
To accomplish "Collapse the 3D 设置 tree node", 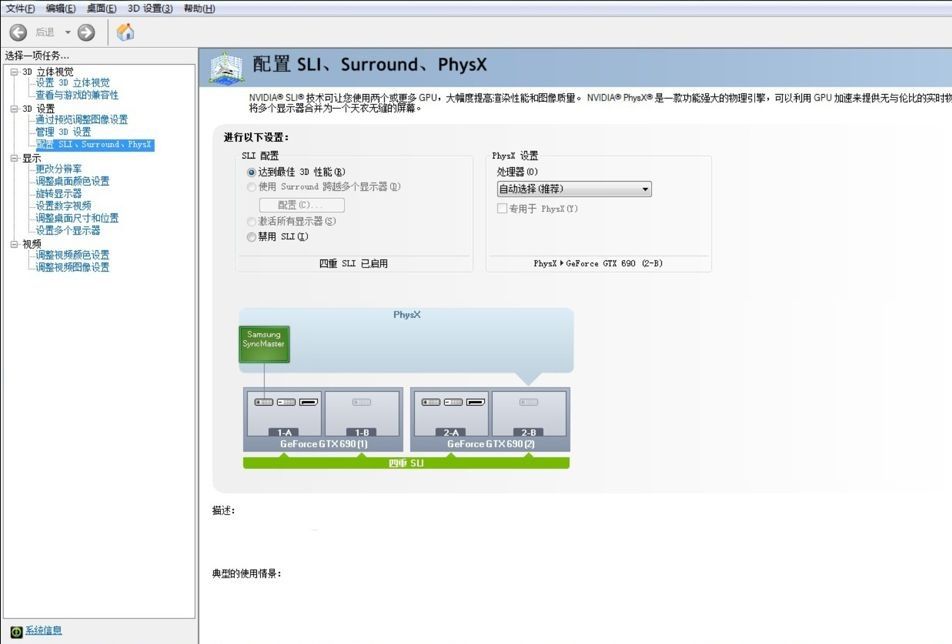I will pos(14,109).
